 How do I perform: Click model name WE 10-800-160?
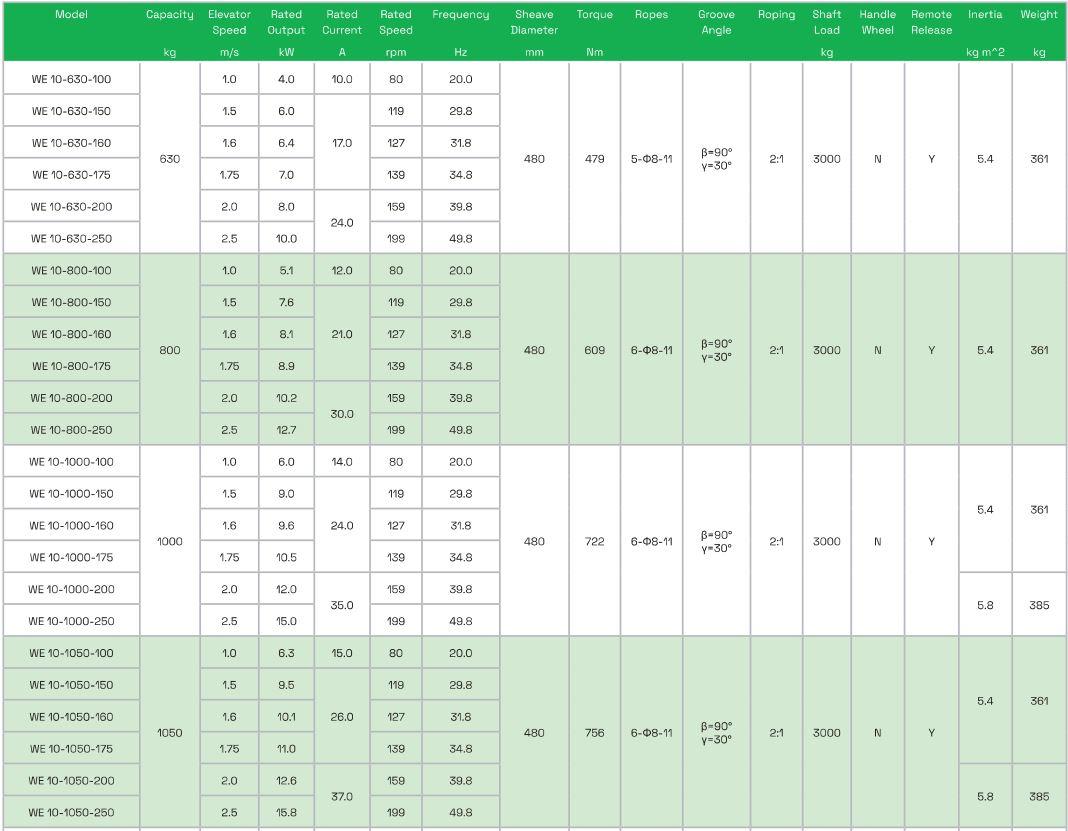pos(71,334)
